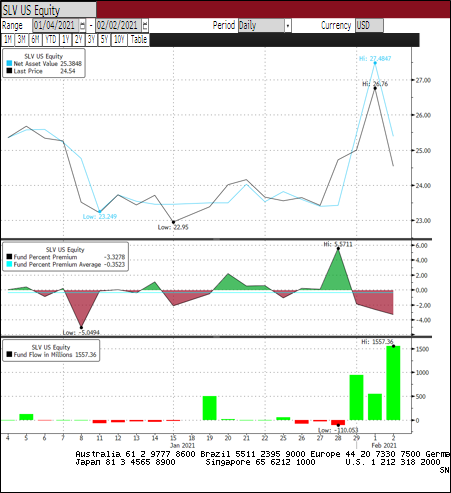Expand the Period Daily dropdown
The height and width of the screenshot is (493, 451).
[x=288, y=25]
